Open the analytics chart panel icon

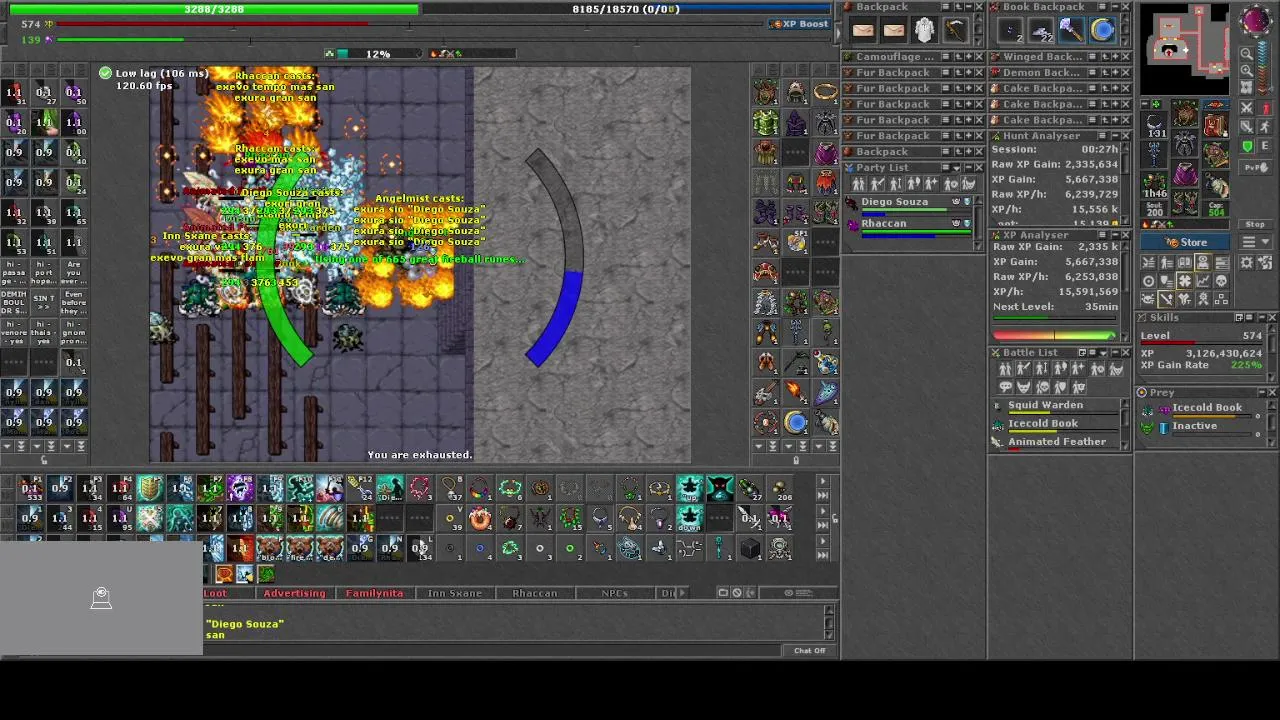coord(1203,281)
